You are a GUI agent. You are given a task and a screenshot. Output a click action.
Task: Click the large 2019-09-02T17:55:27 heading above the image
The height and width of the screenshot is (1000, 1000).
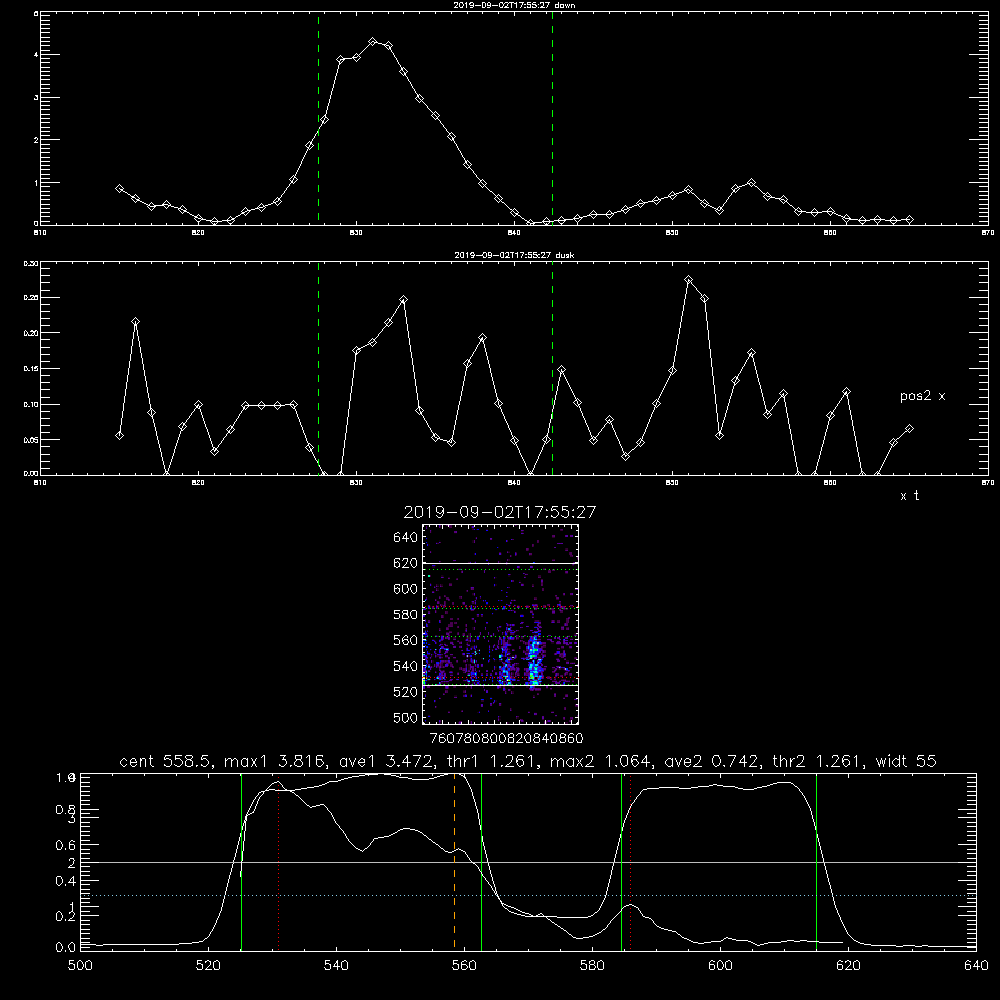(x=499, y=512)
